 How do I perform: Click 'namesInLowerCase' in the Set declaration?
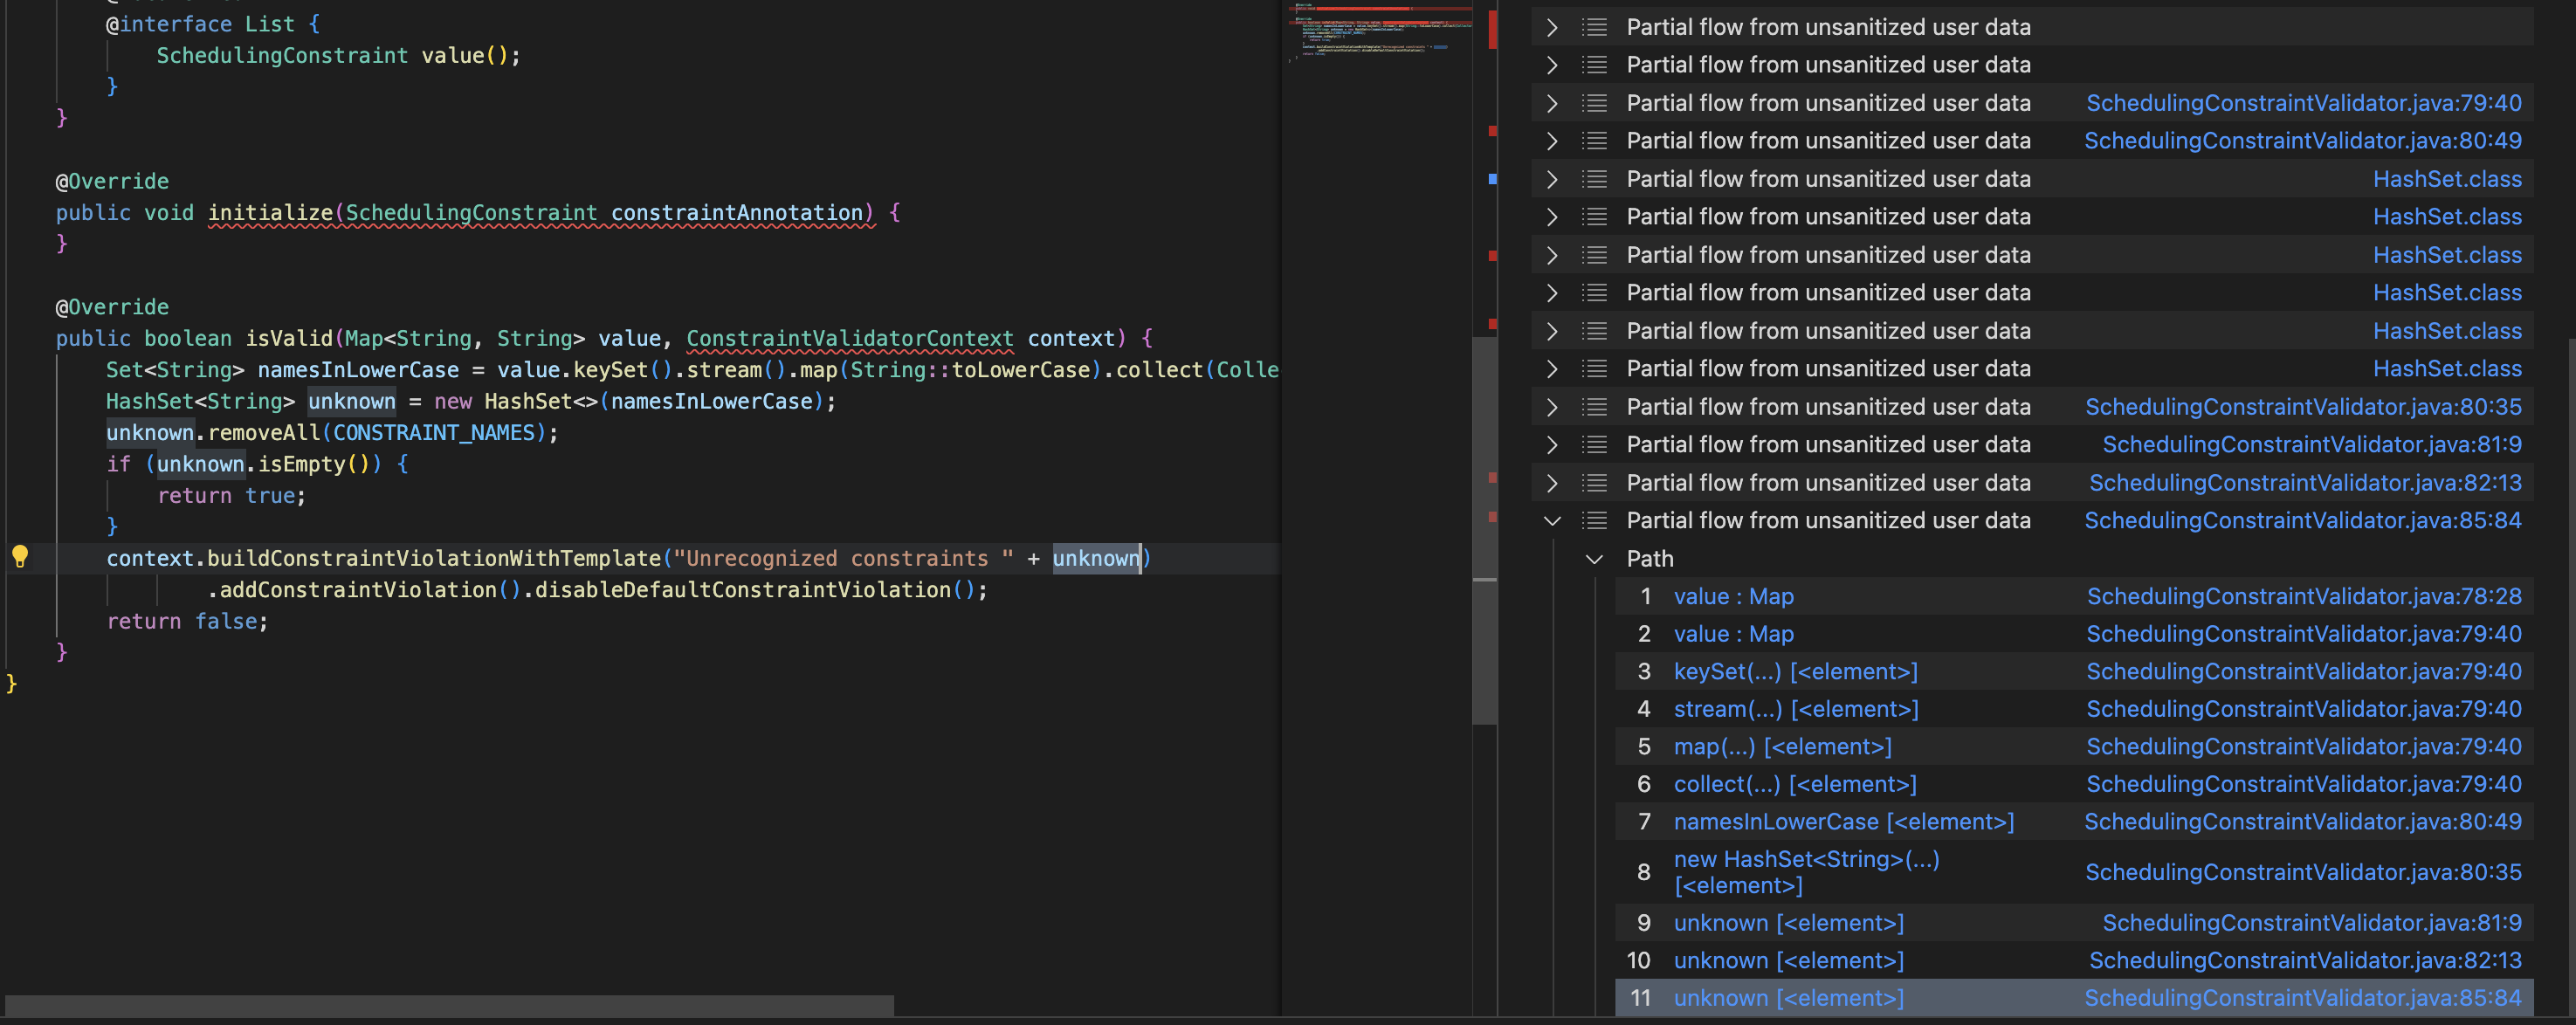[358, 370]
